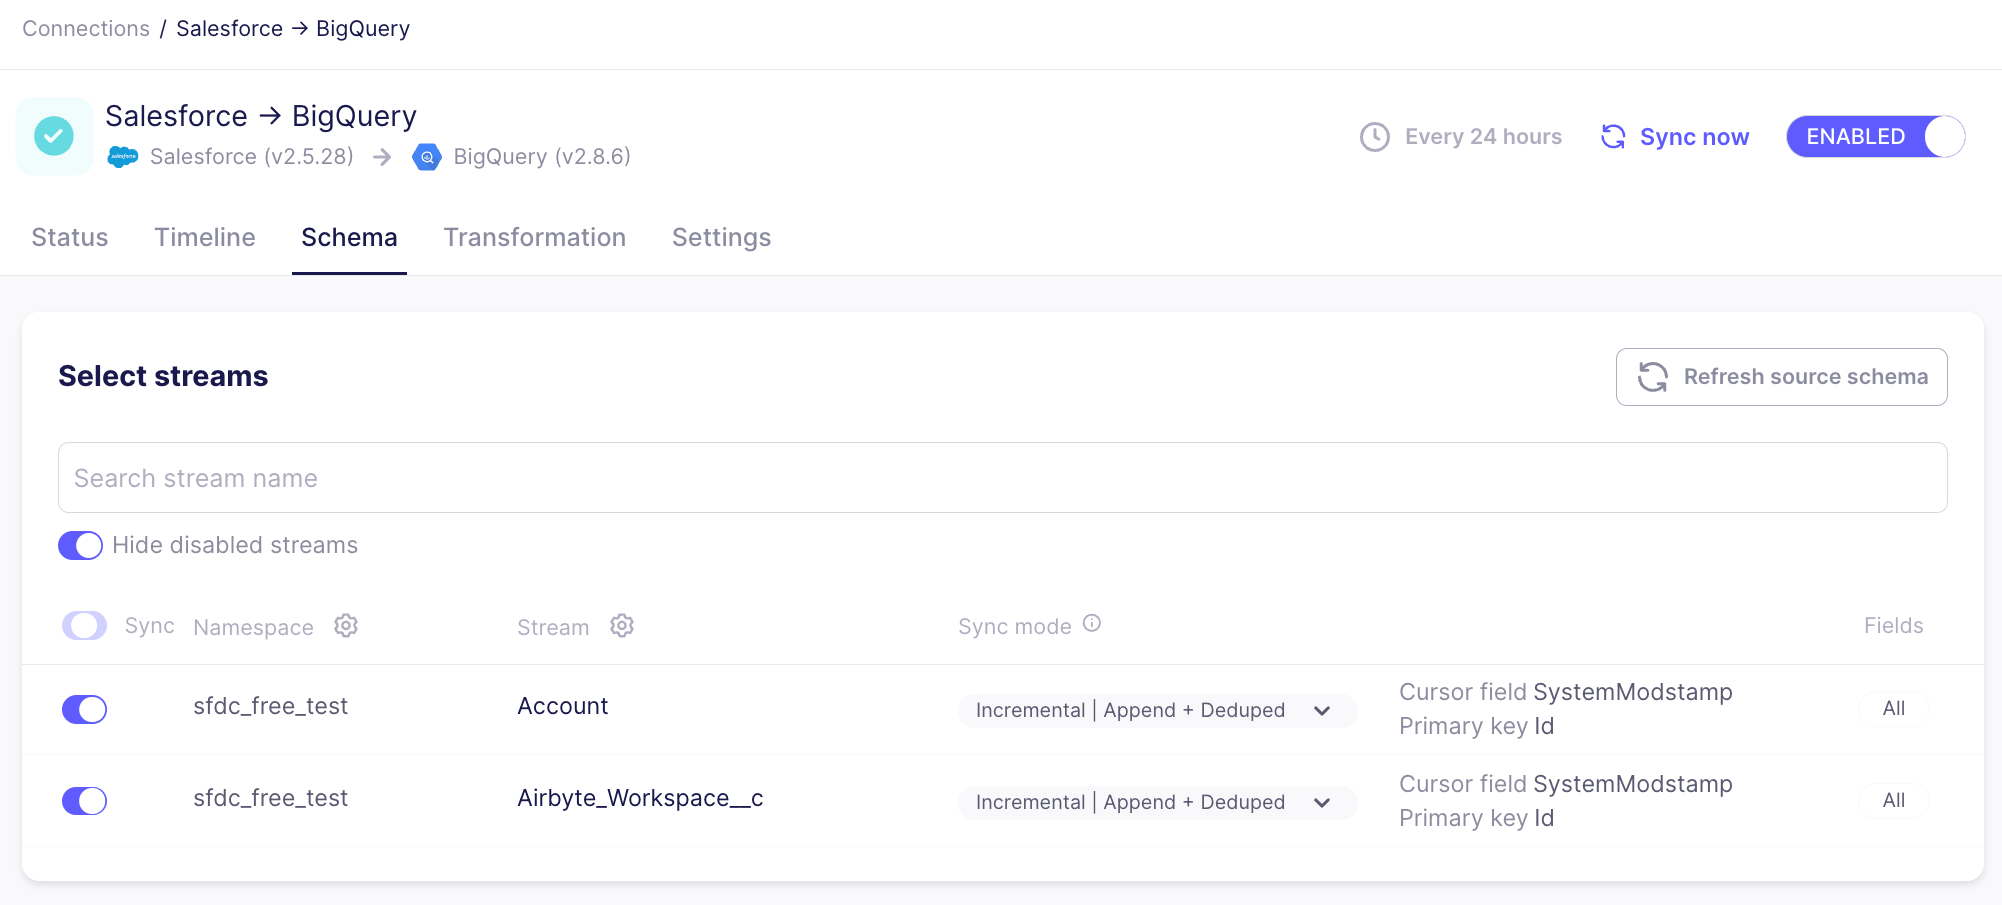Open Stream settings gear icon
The height and width of the screenshot is (905, 2002).
622,626
